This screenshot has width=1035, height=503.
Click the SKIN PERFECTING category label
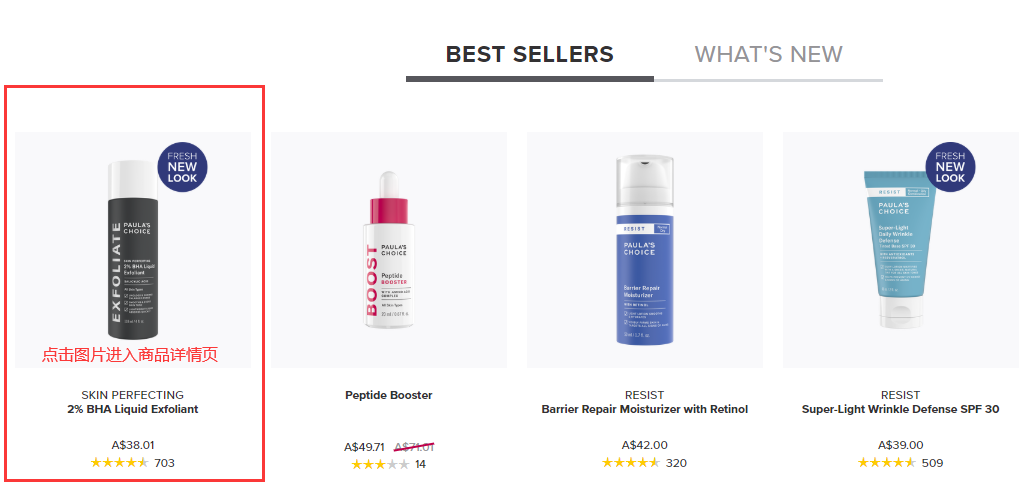pos(132,395)
